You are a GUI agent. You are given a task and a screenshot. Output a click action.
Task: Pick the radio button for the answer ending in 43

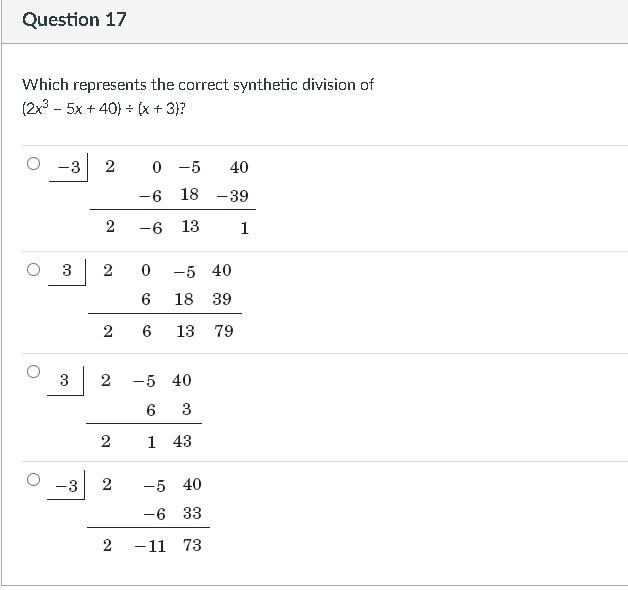34,371
